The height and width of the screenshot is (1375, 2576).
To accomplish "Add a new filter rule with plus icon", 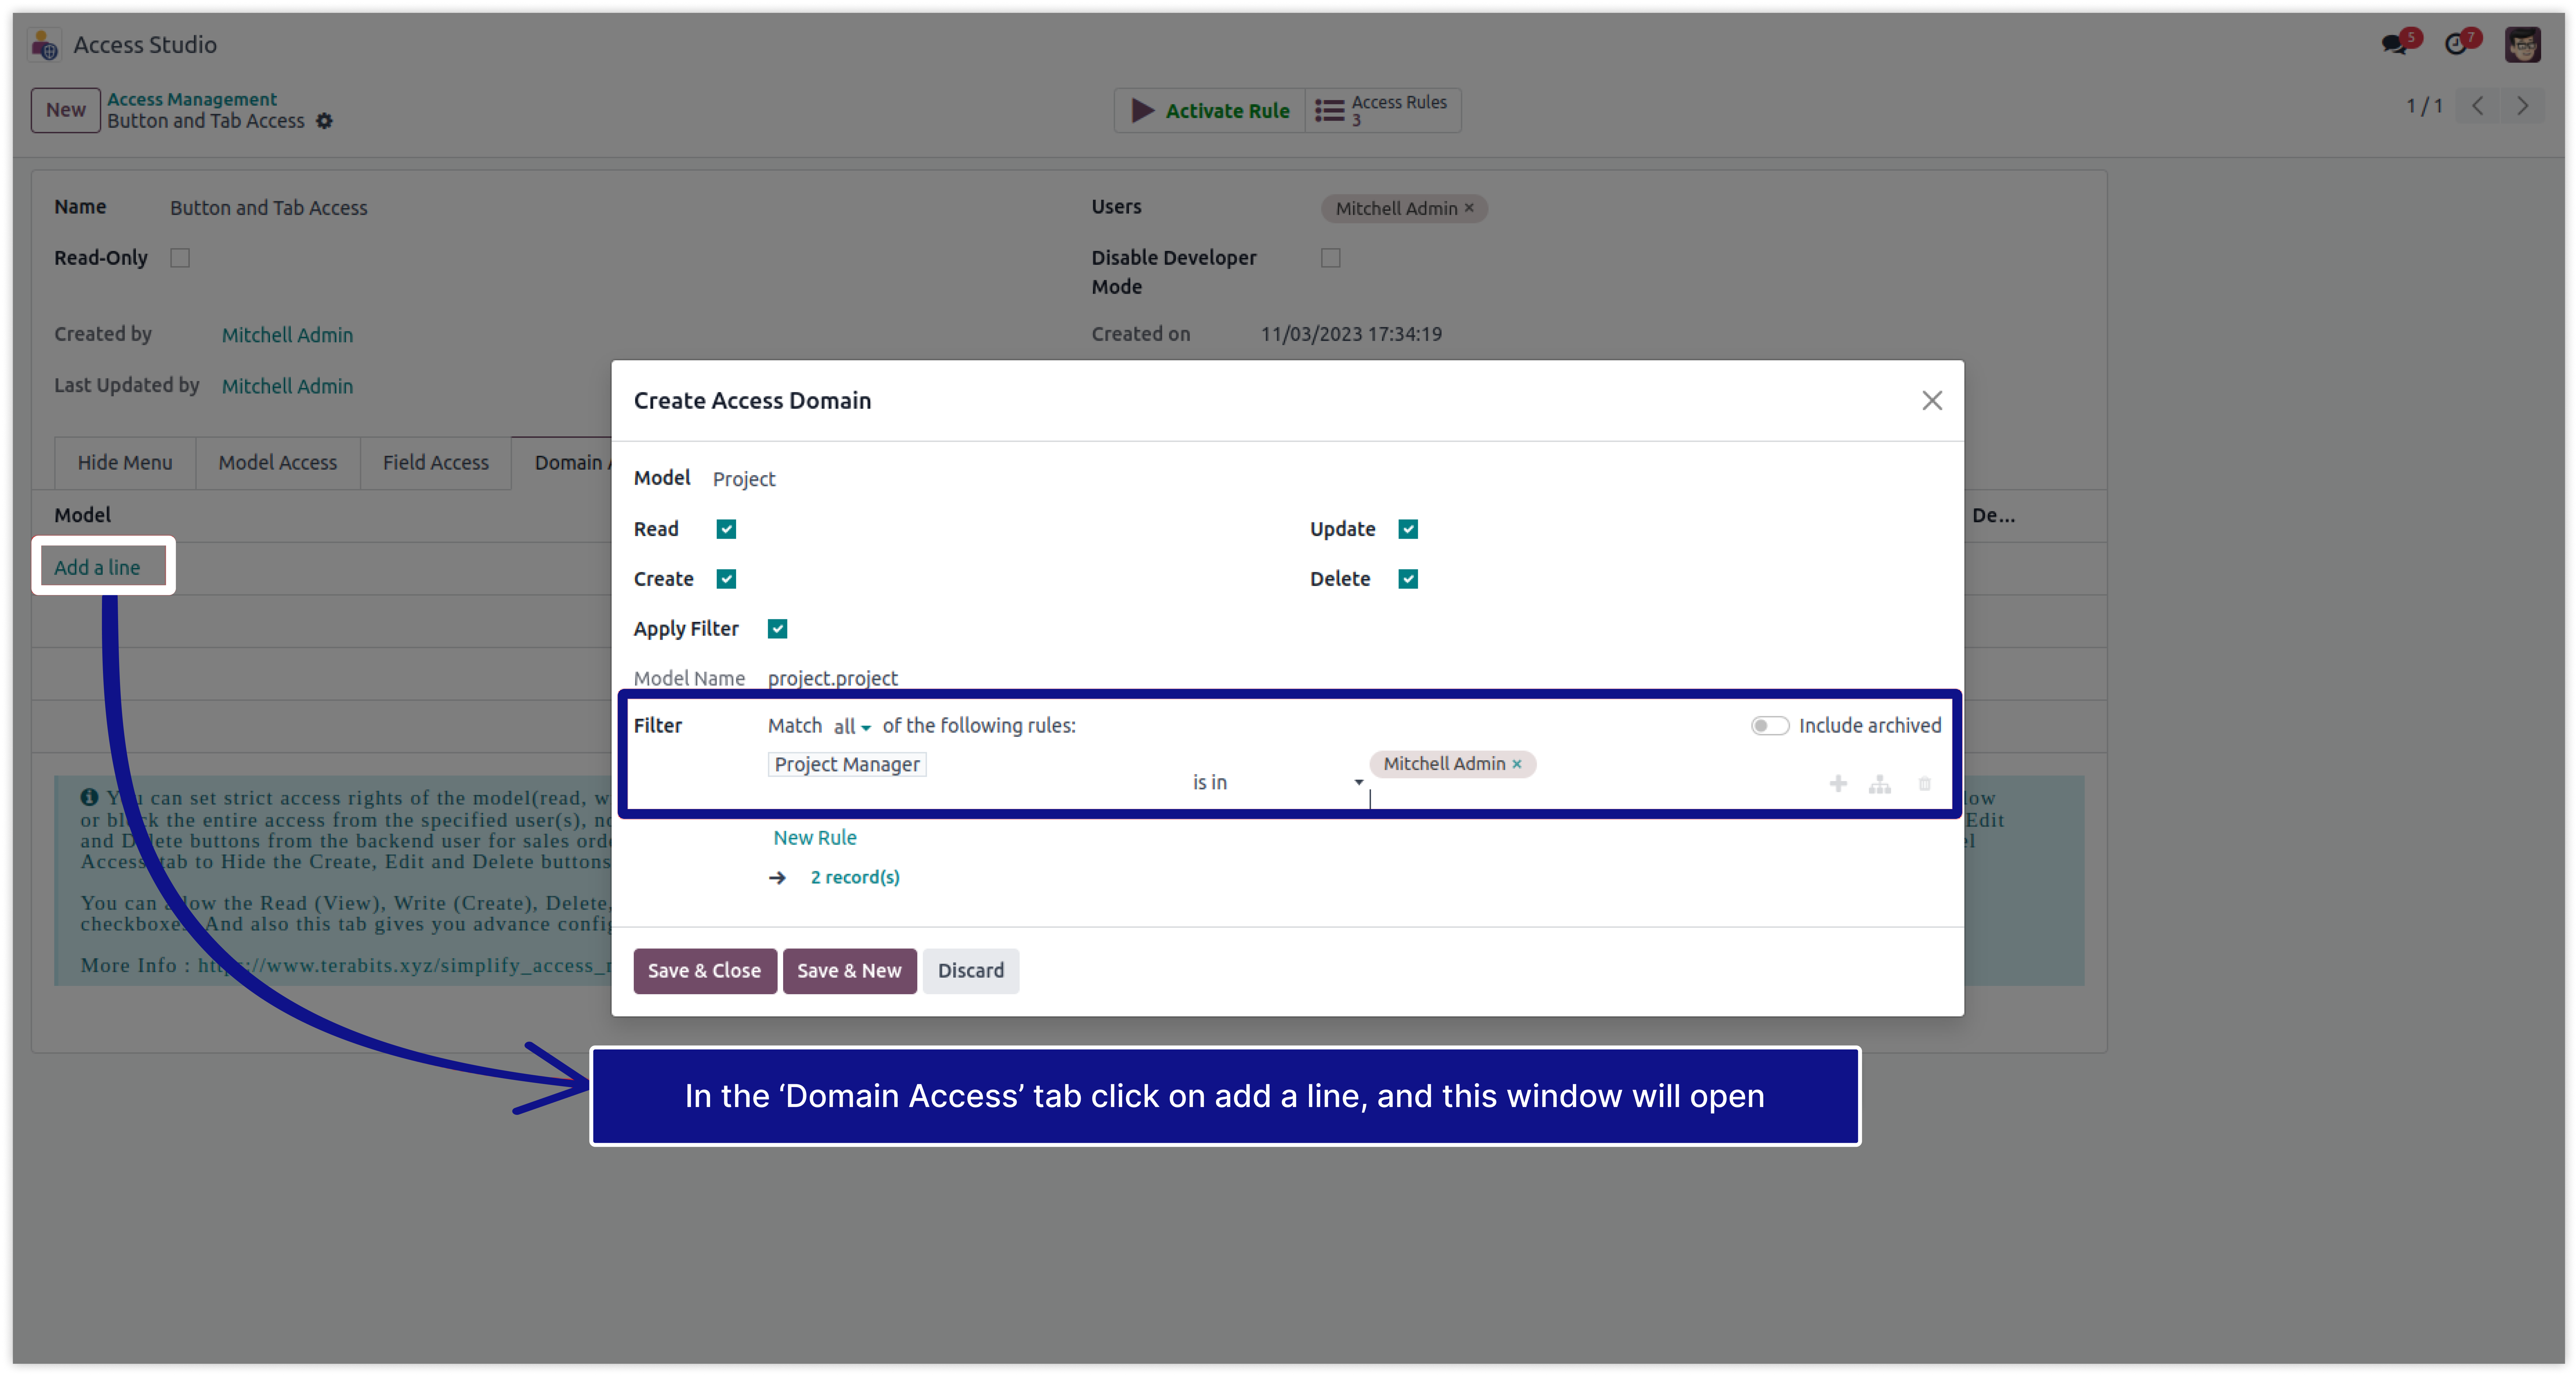I will pos(1838,784).
